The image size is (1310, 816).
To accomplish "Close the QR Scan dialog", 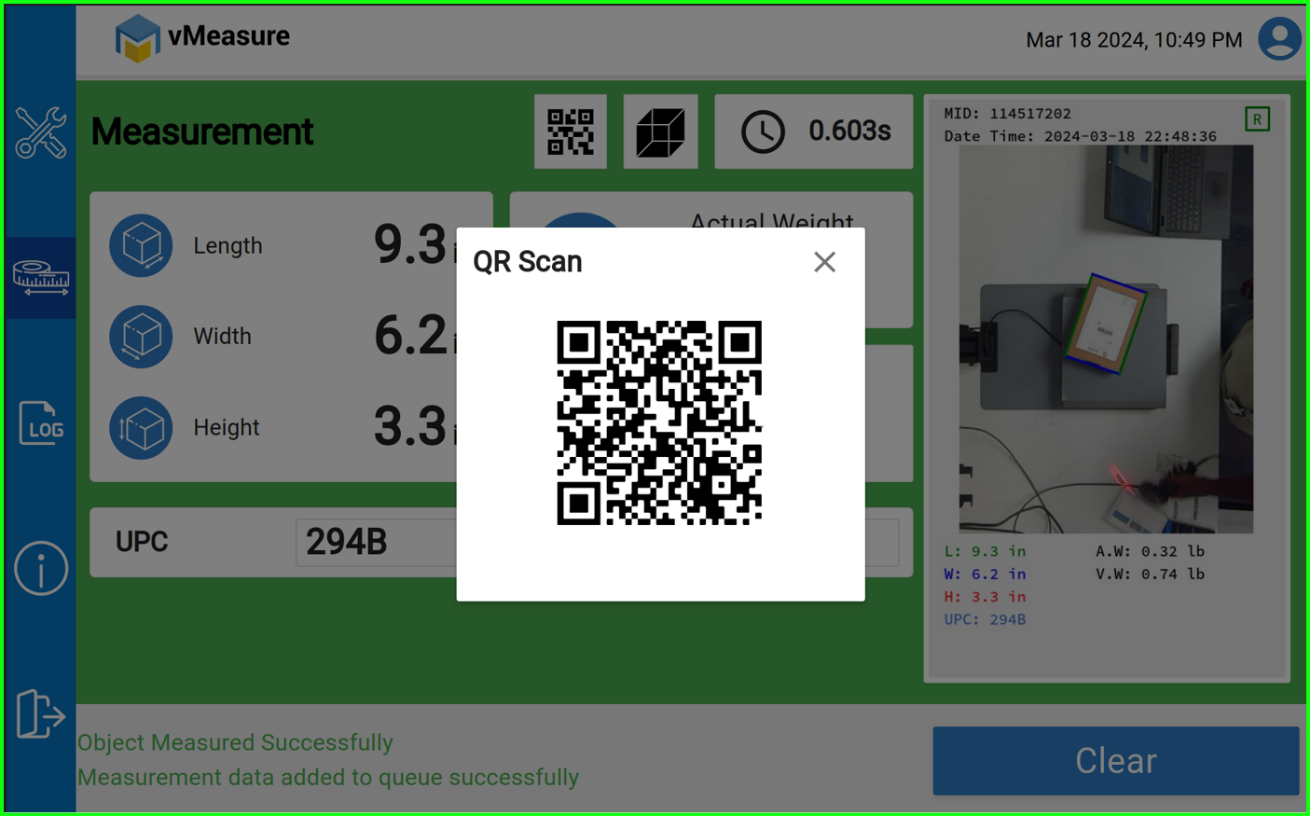I will 824,262.
